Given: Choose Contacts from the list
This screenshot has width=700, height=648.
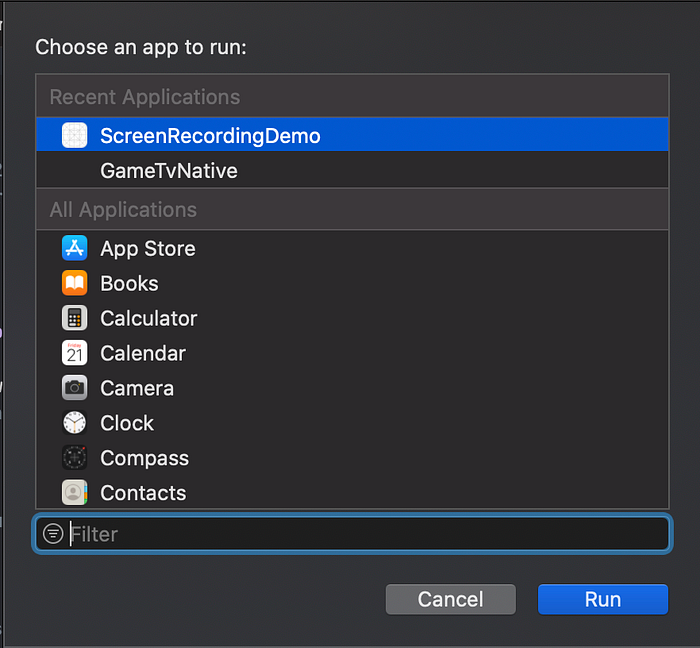Looking at the screenshot, I should coord(352,492).
